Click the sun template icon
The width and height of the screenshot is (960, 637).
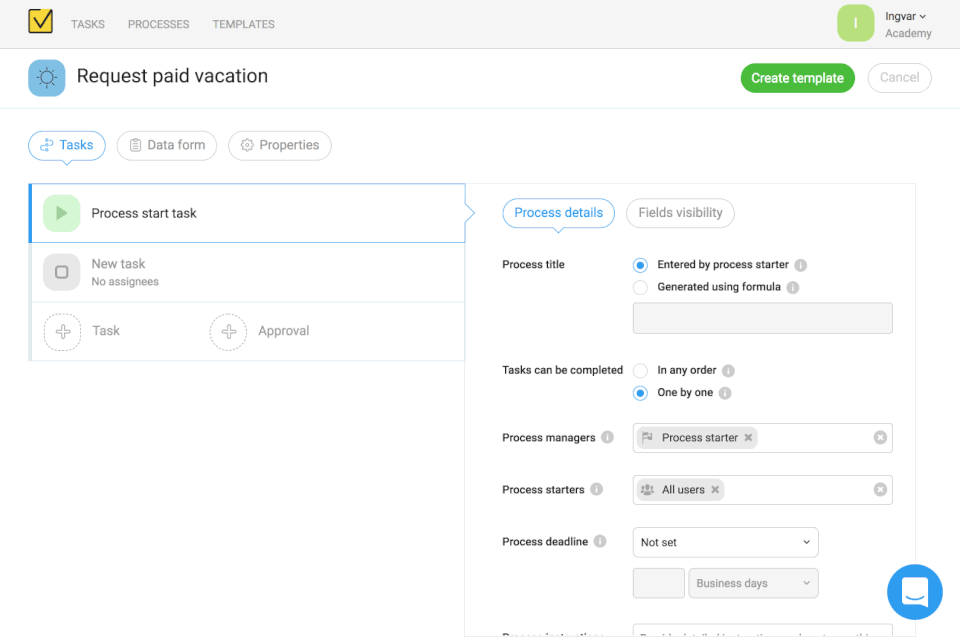(x=47, y=78)
